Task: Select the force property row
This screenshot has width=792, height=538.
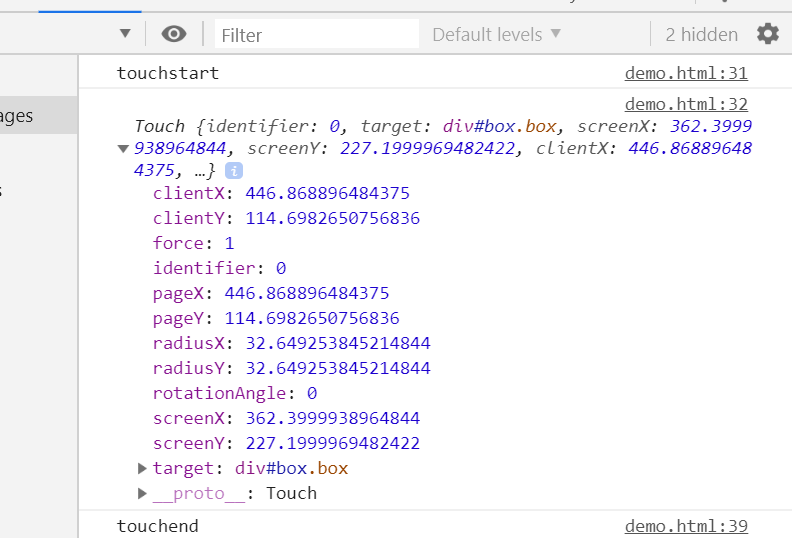Action: pos(193,243)
